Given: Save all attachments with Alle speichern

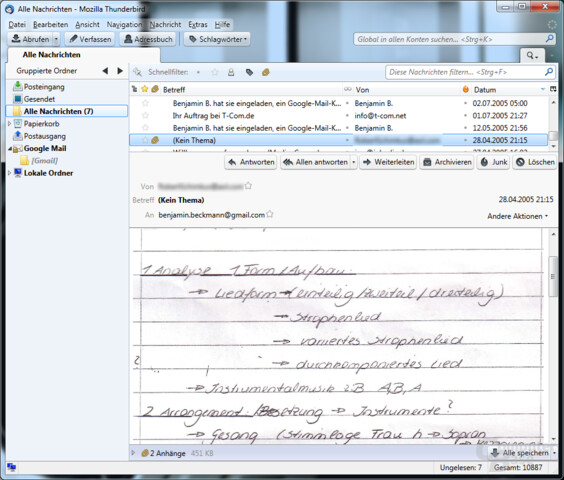Looking at the screenshot, I should coord(519,453).
